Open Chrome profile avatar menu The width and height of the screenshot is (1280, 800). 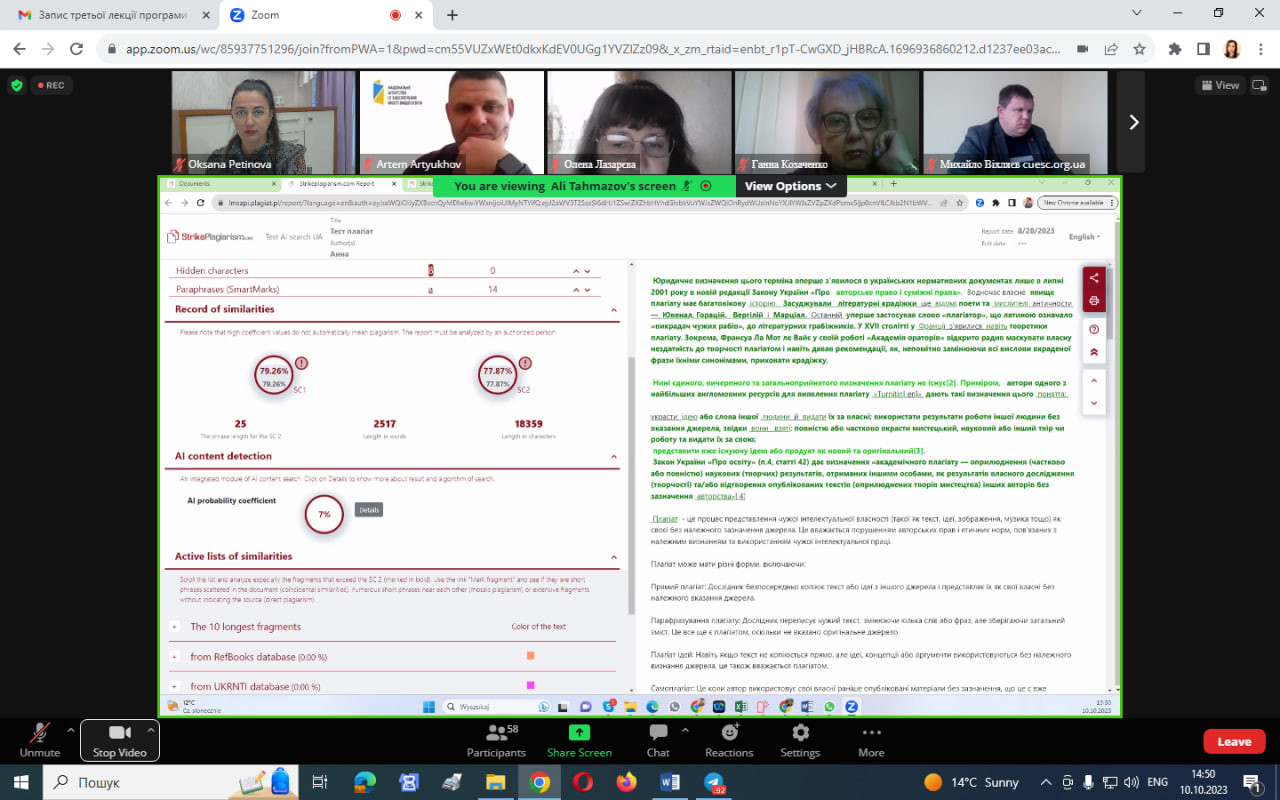[1231, 49]
